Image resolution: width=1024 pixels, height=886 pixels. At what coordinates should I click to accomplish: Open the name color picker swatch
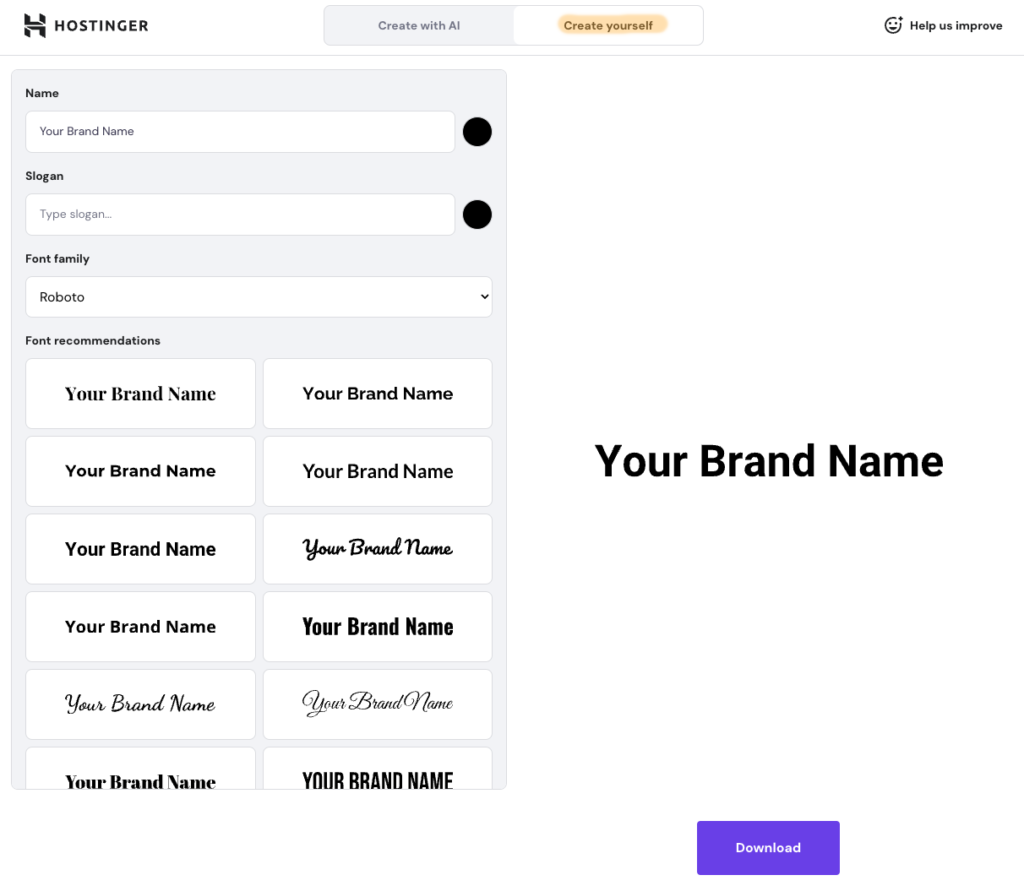point(477,132)
